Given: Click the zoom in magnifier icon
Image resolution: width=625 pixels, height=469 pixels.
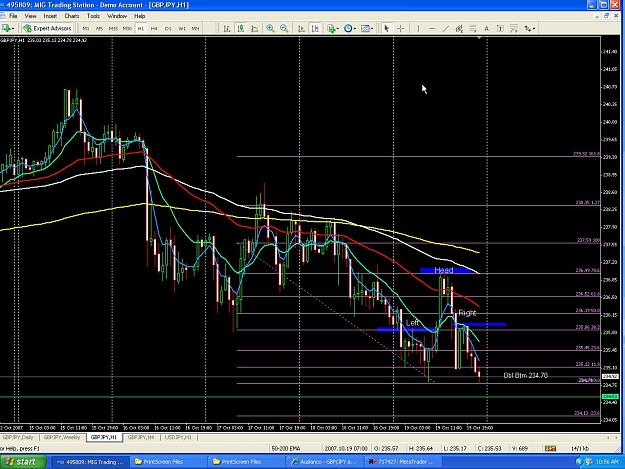Looking at the screenshot, I should tap(270, 28).
